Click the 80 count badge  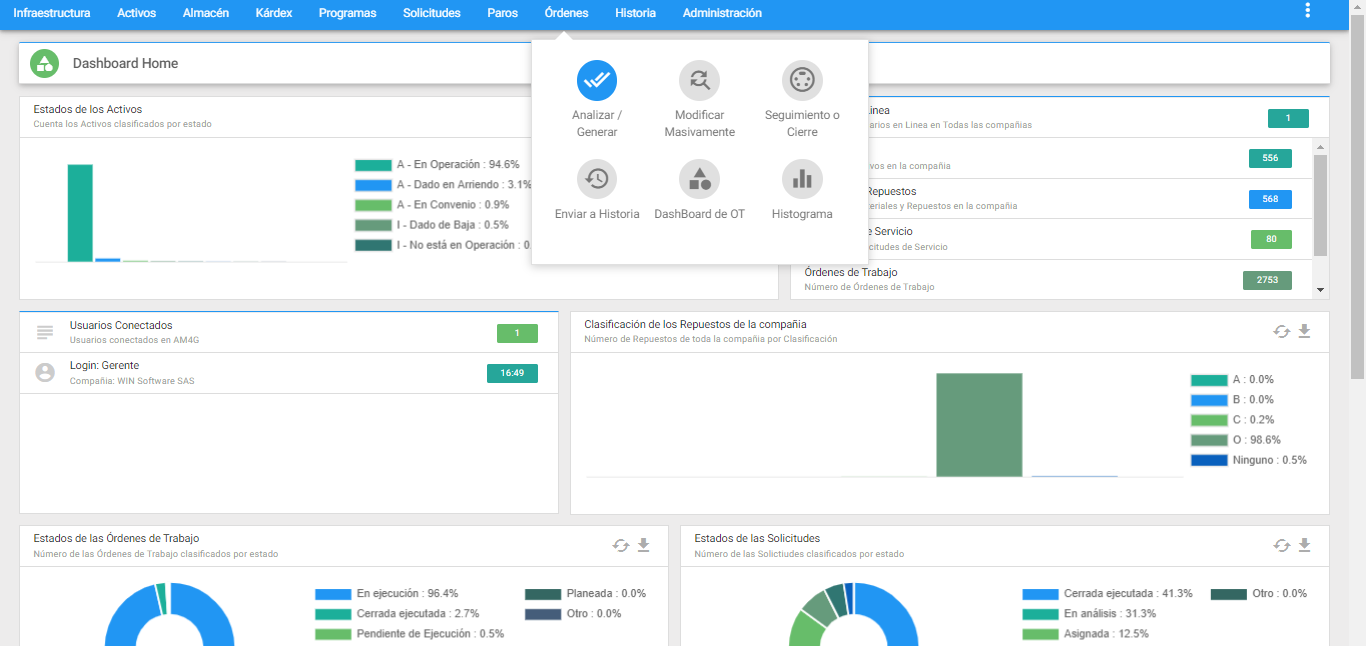1271,239
